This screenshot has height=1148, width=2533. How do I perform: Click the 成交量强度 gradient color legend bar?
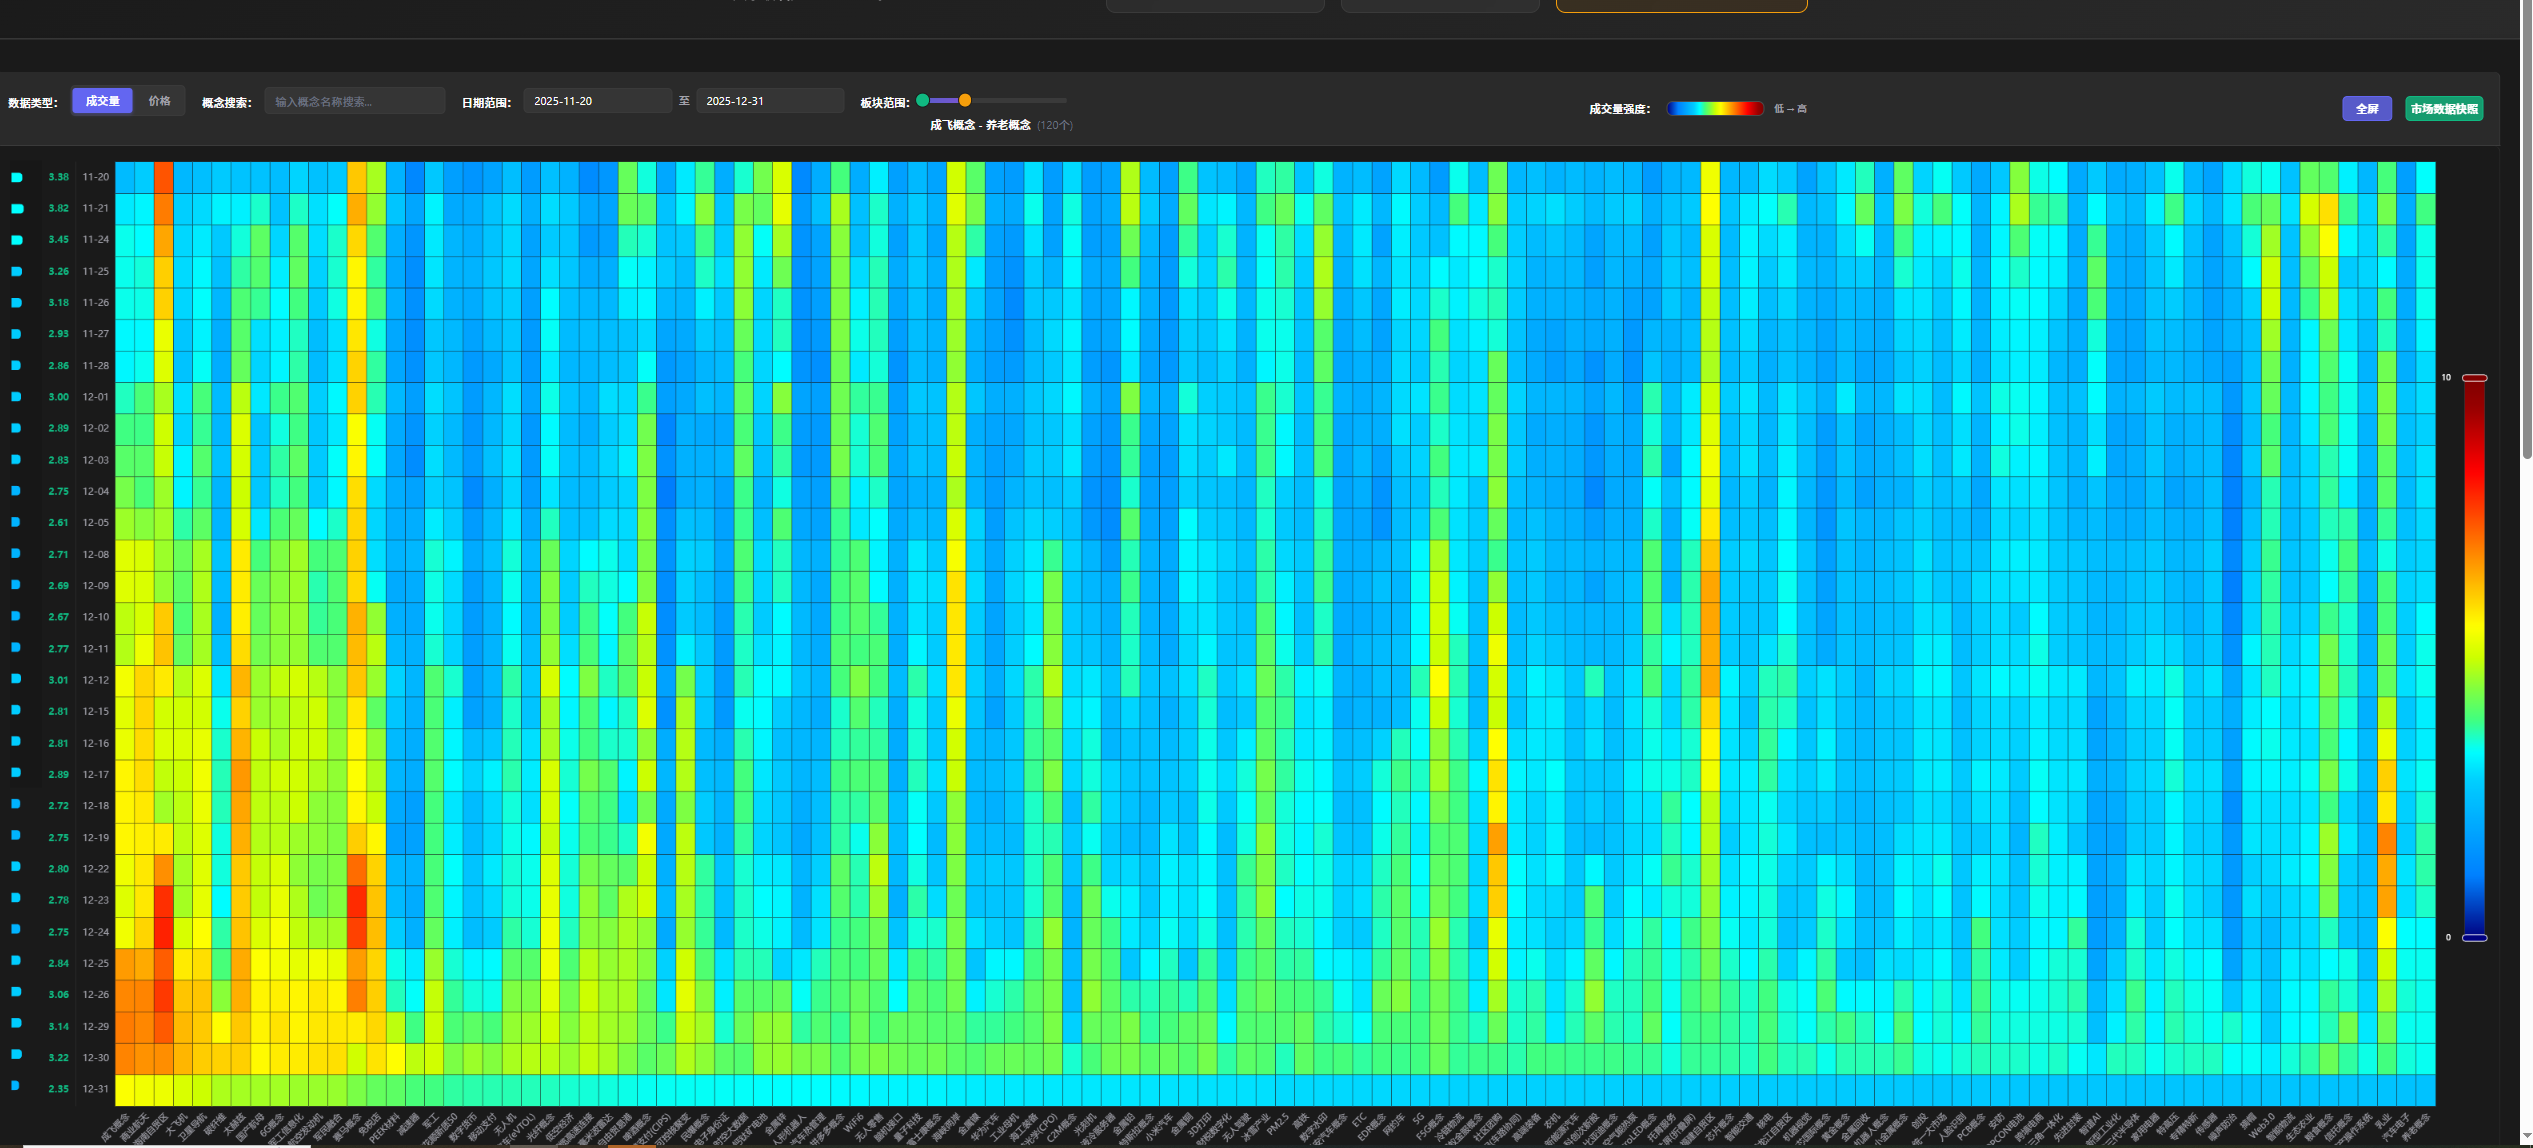tap(1714, 109)
